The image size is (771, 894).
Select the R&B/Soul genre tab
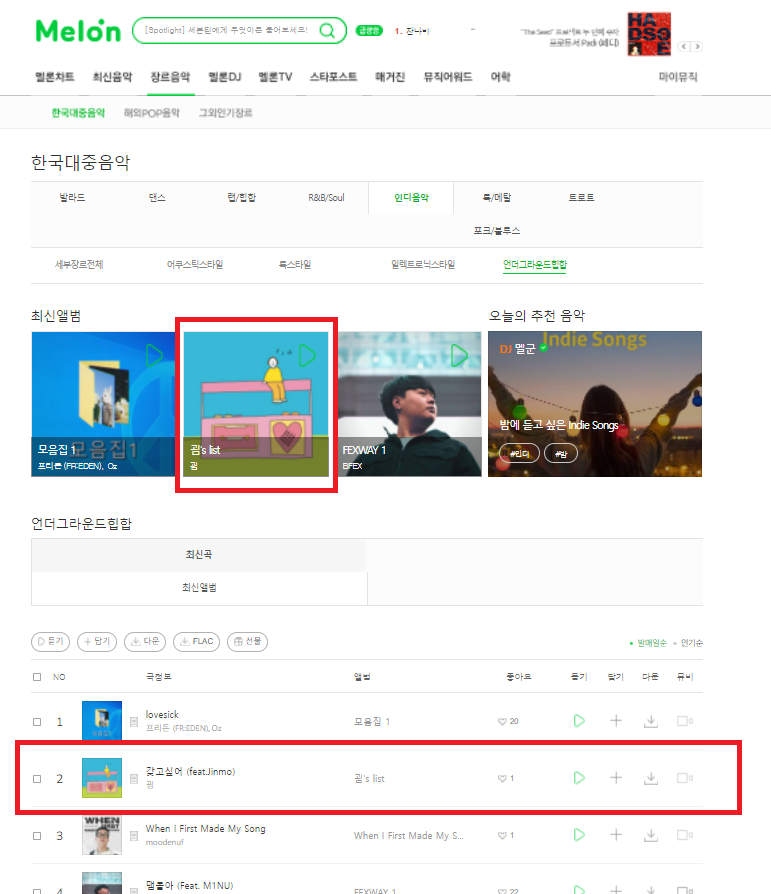click(x=326, y=198)
